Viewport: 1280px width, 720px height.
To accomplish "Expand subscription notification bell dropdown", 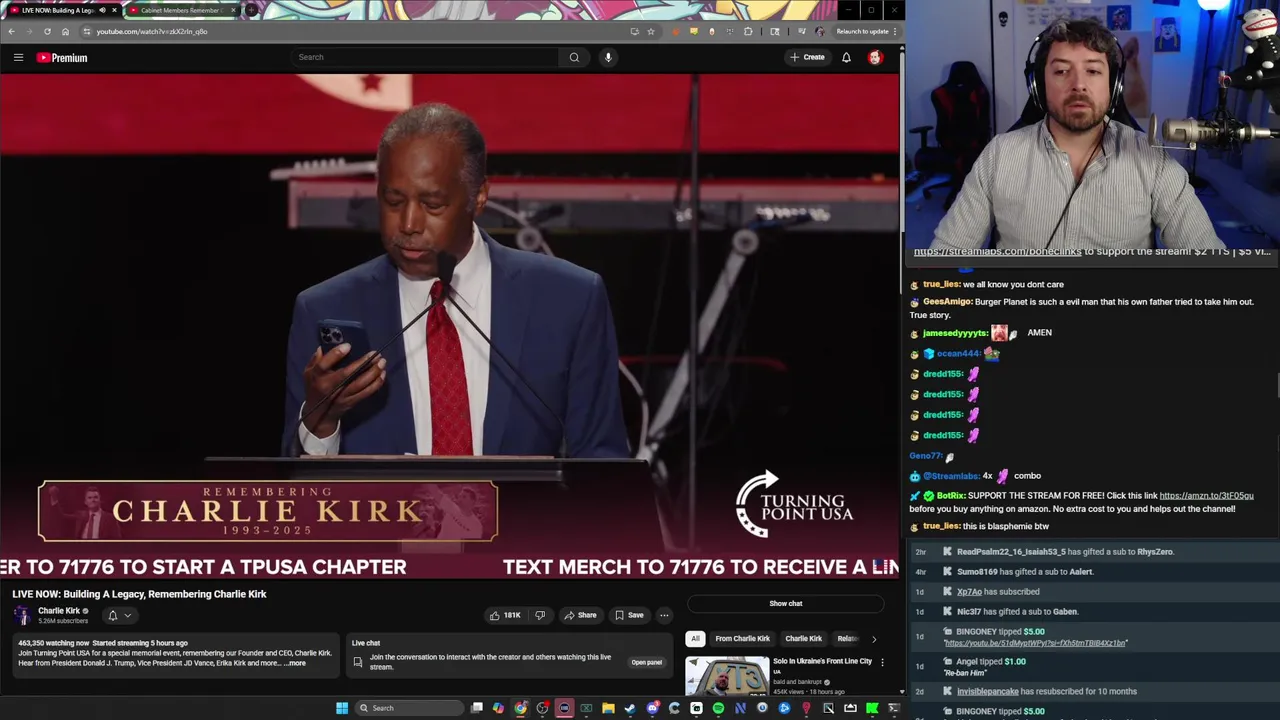I will 119,615.
